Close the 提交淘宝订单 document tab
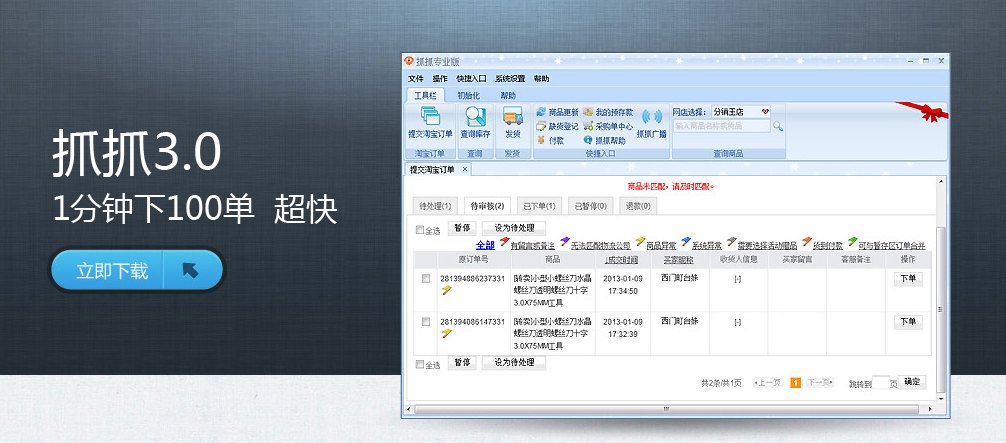The width and height of the screenshot is (1006, 443). coord(465,169)
